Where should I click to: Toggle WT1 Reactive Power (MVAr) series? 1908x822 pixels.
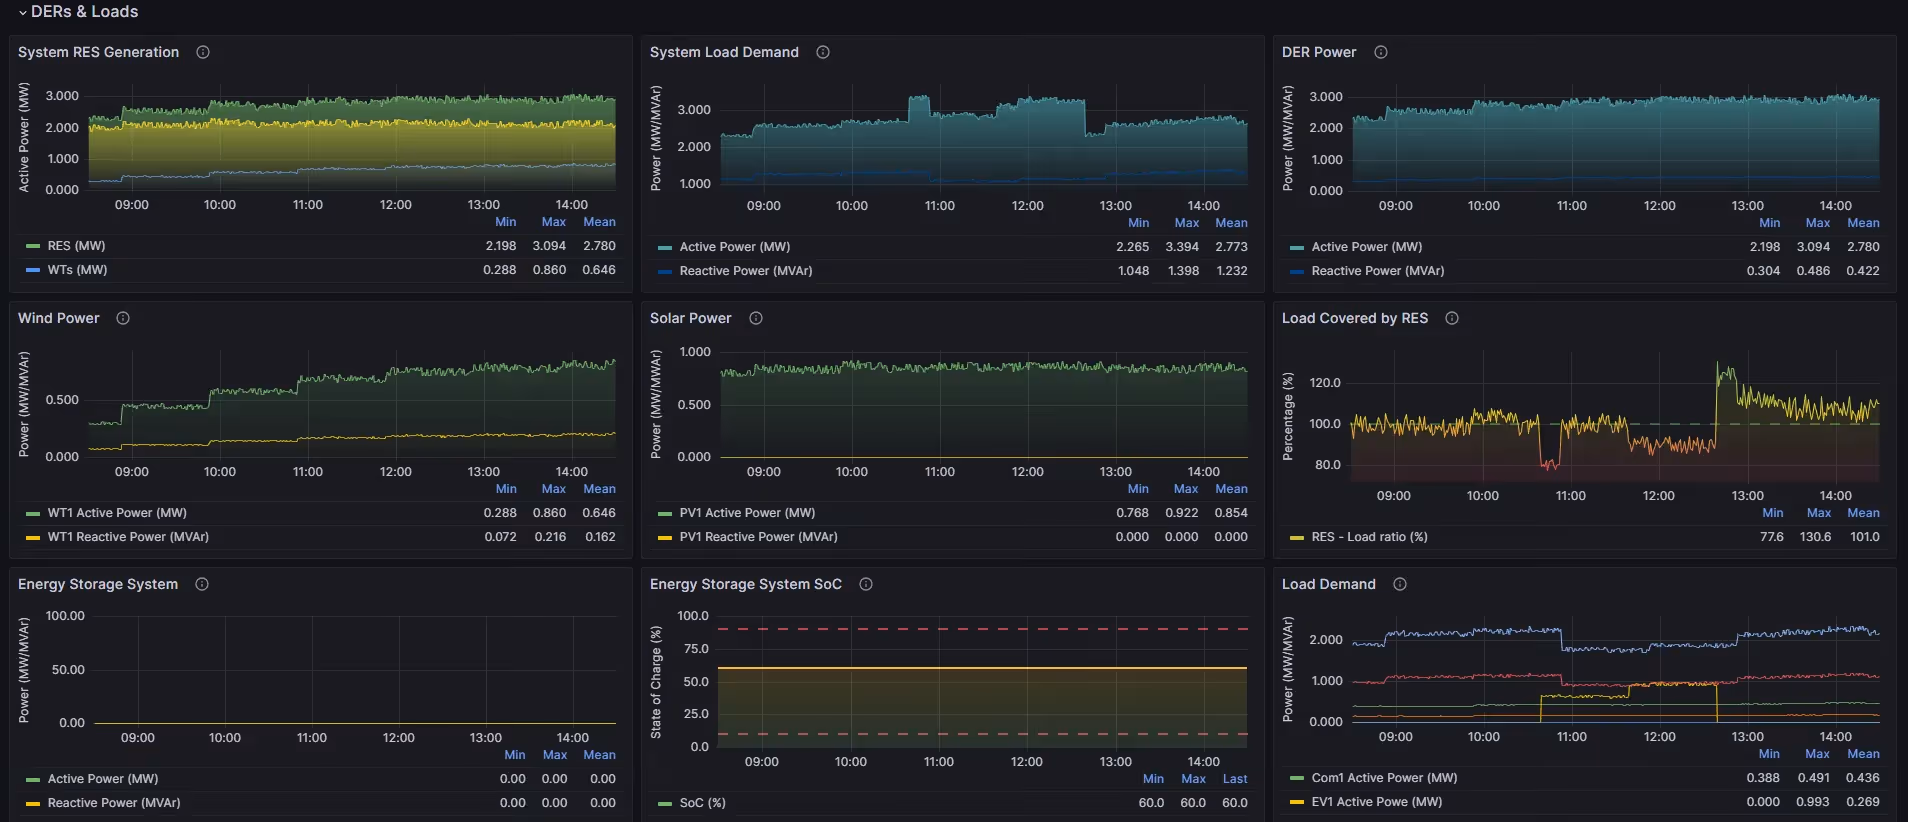128,537
